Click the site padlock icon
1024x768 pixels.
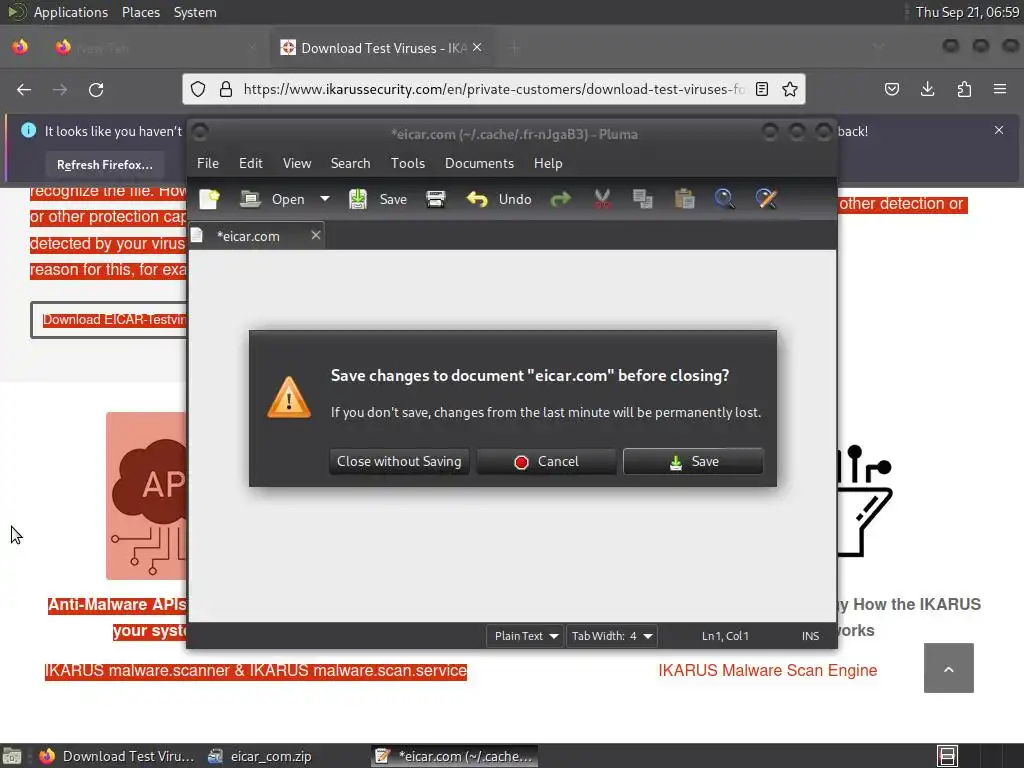(226, 89)
